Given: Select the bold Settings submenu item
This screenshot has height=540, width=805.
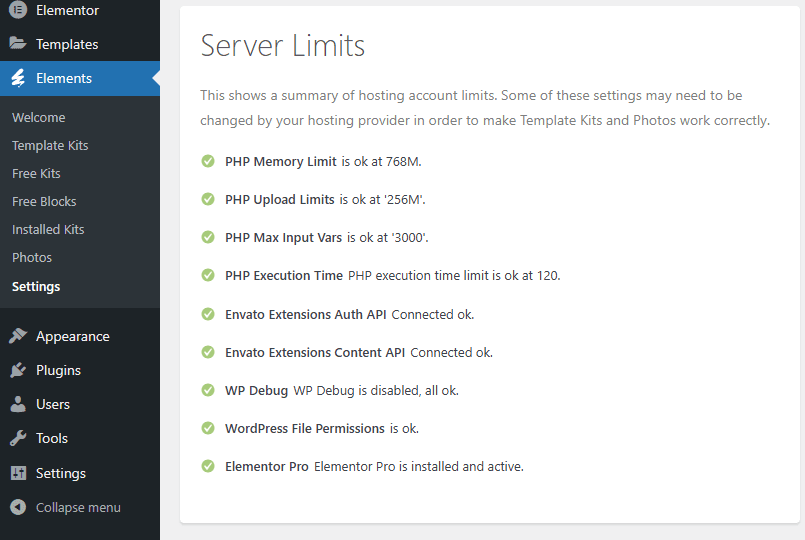Looking at the screenshot, I should [36, 286].
